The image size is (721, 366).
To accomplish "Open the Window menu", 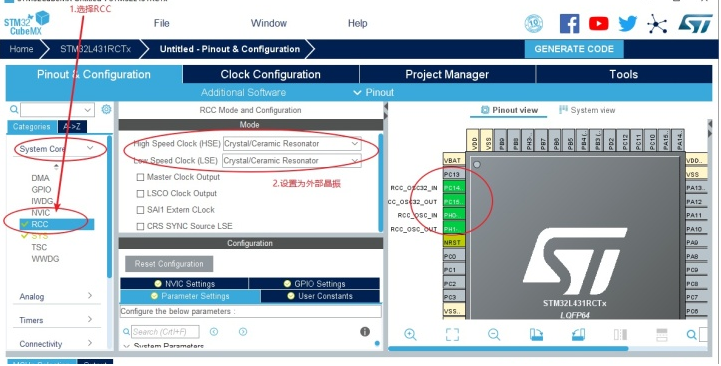I will pyautogui.click(x=269, y=23).
